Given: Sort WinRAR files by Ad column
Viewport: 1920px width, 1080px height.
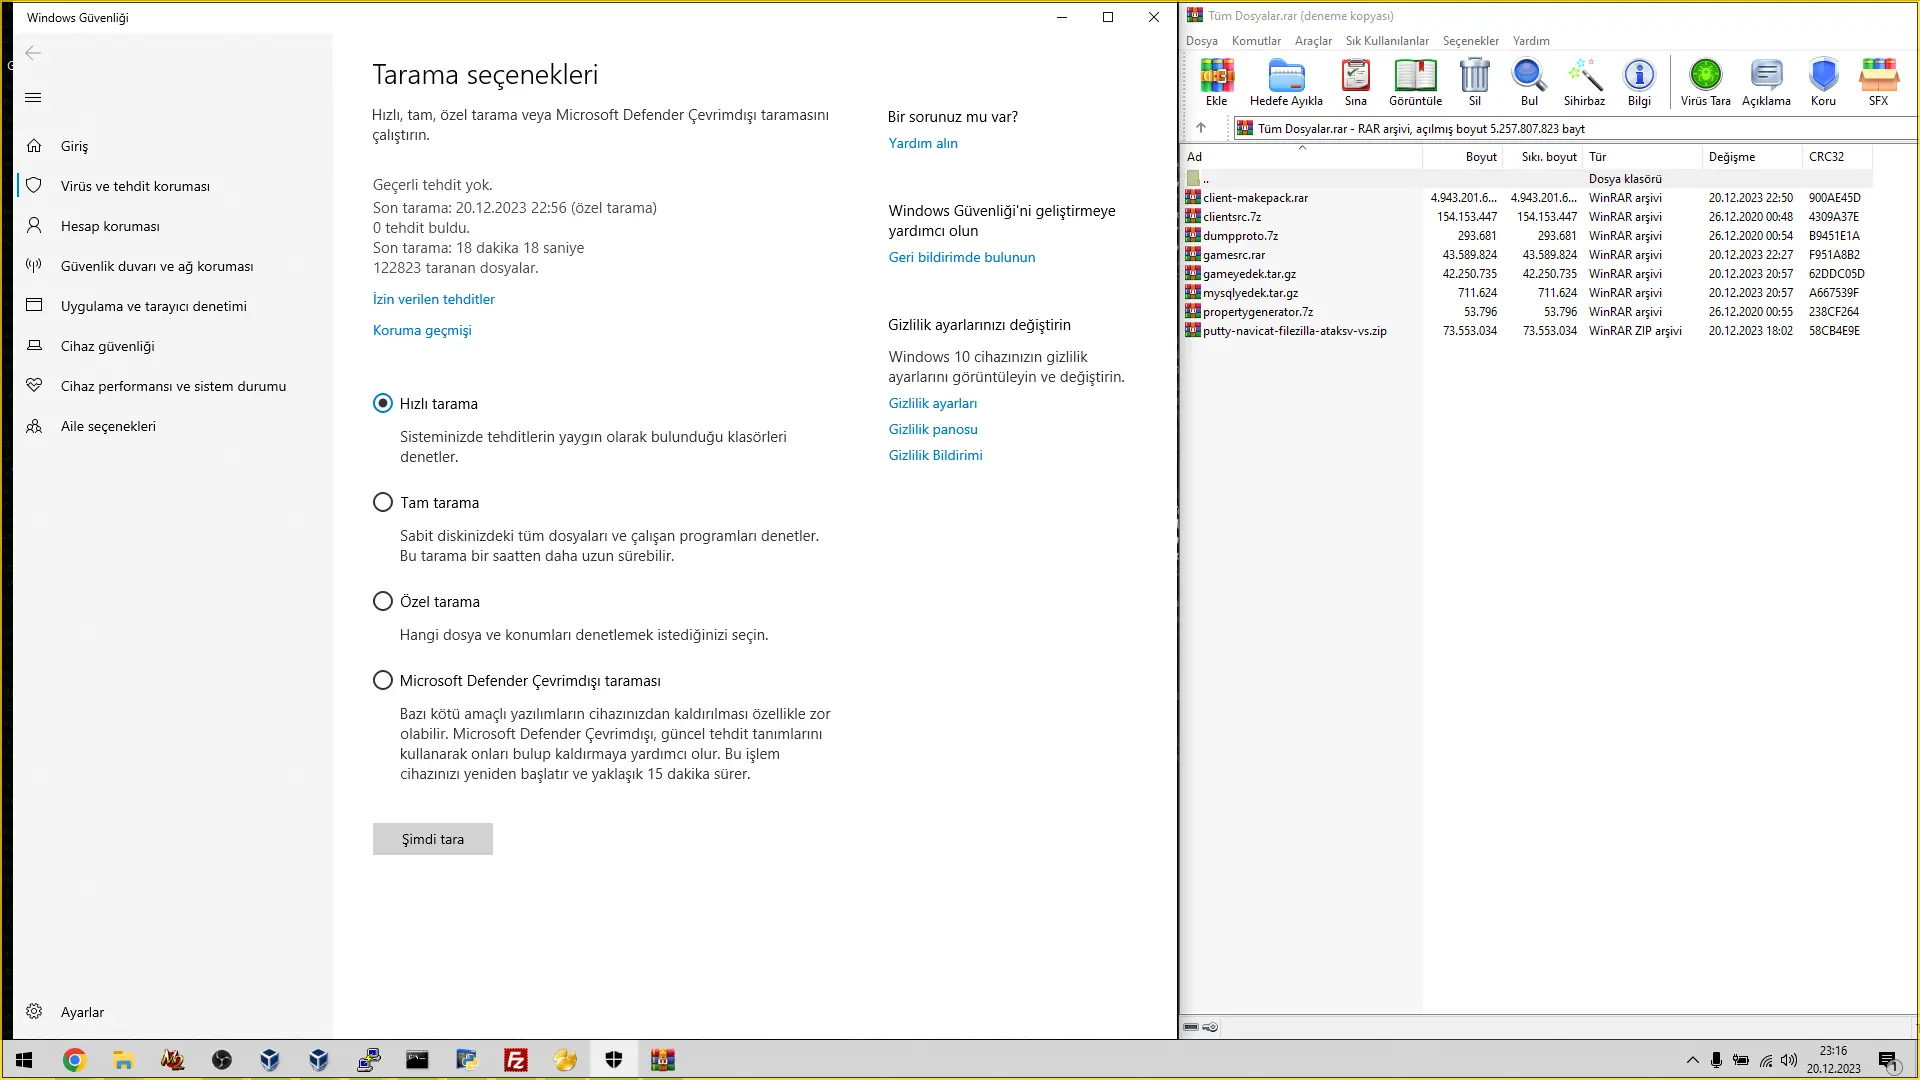Looking at the screenshot, I should (1302, 157).
